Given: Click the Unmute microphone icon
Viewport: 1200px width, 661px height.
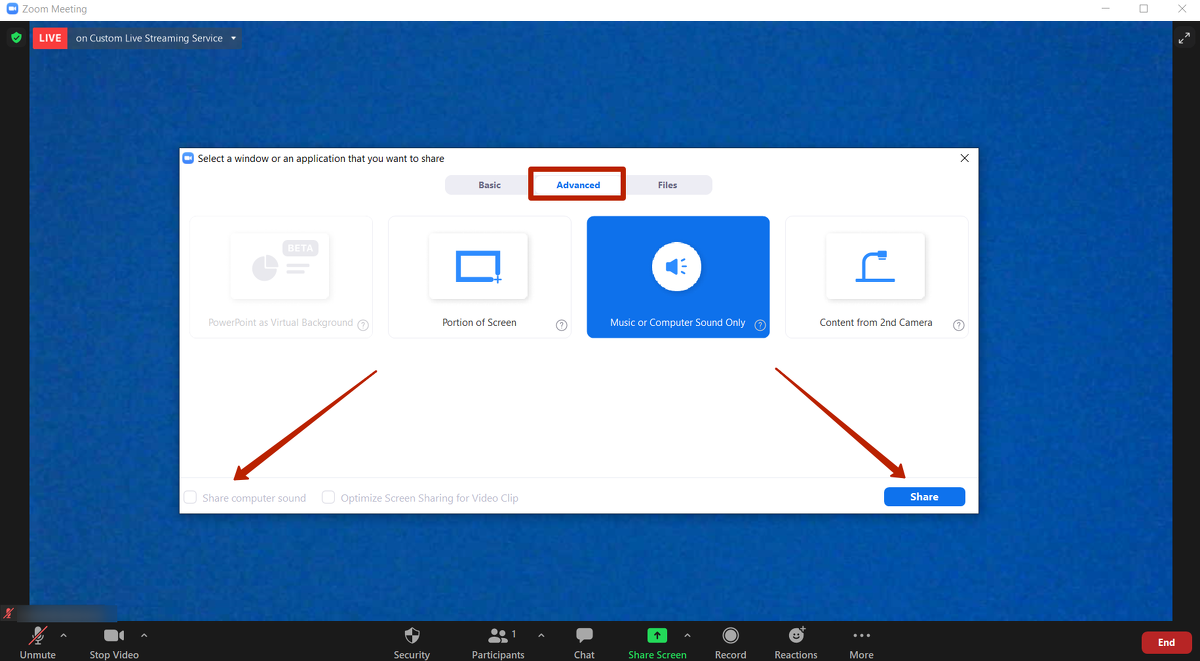Looking at the screenshot, I should (x=38, y=636).
